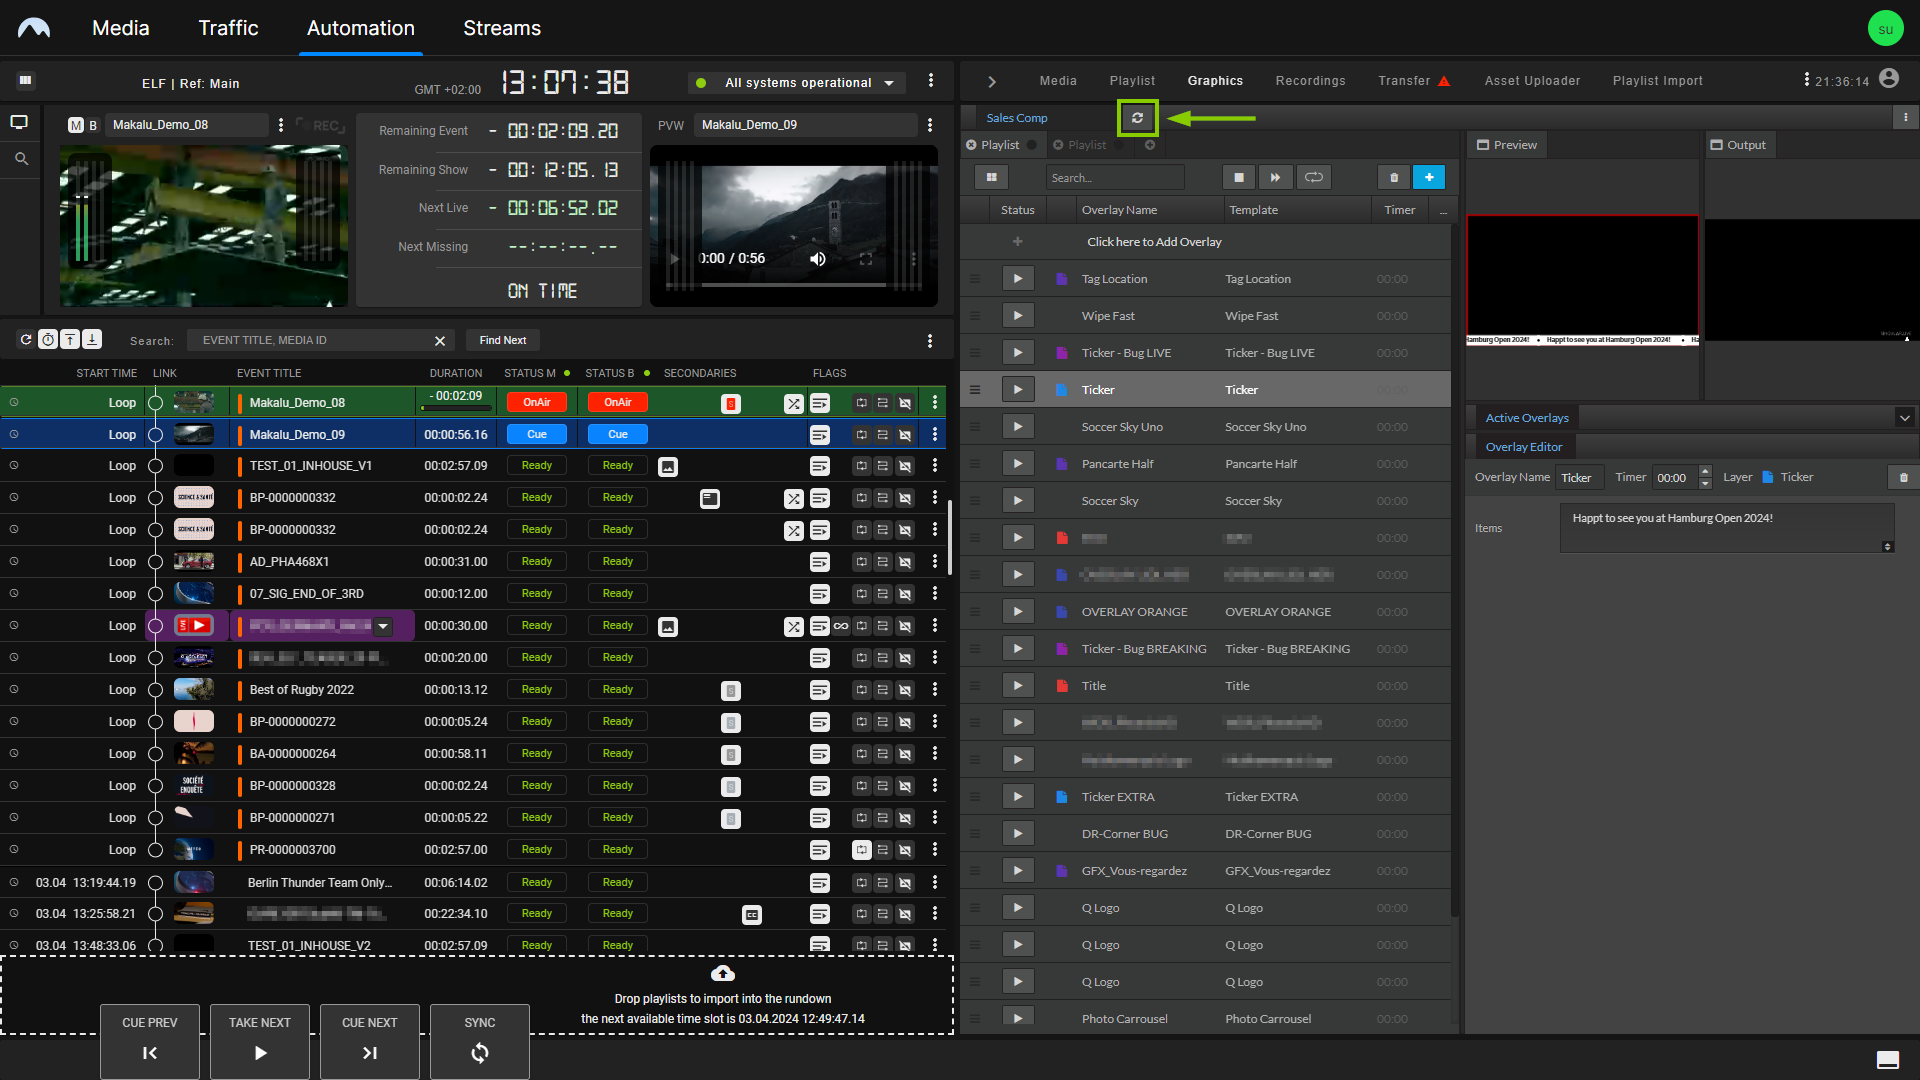Screen dimensions: 1920x1080
Task: Click the sync/refresh icon bottom toolbar
Action: [x=479, y=1052]
